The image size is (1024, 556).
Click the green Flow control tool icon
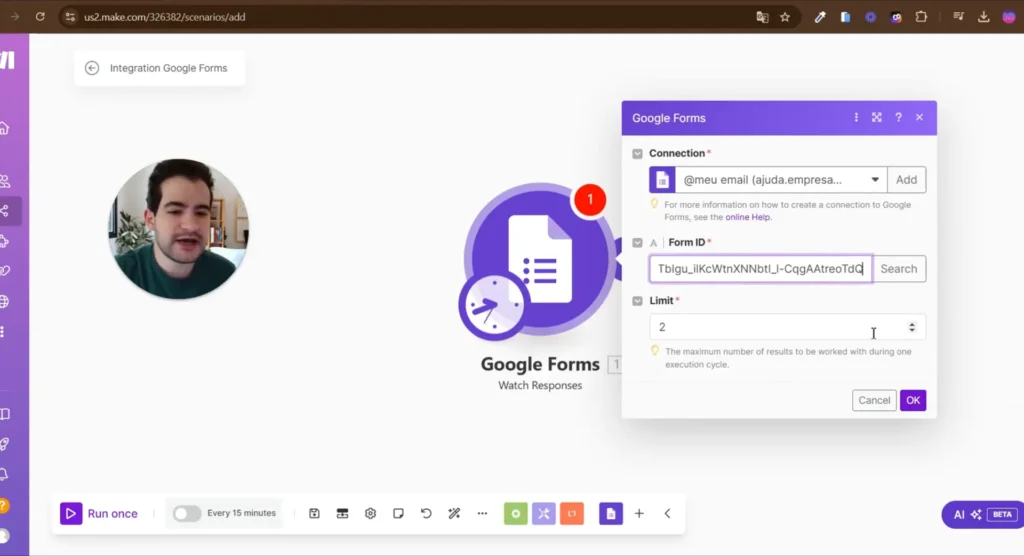(515, 514)
